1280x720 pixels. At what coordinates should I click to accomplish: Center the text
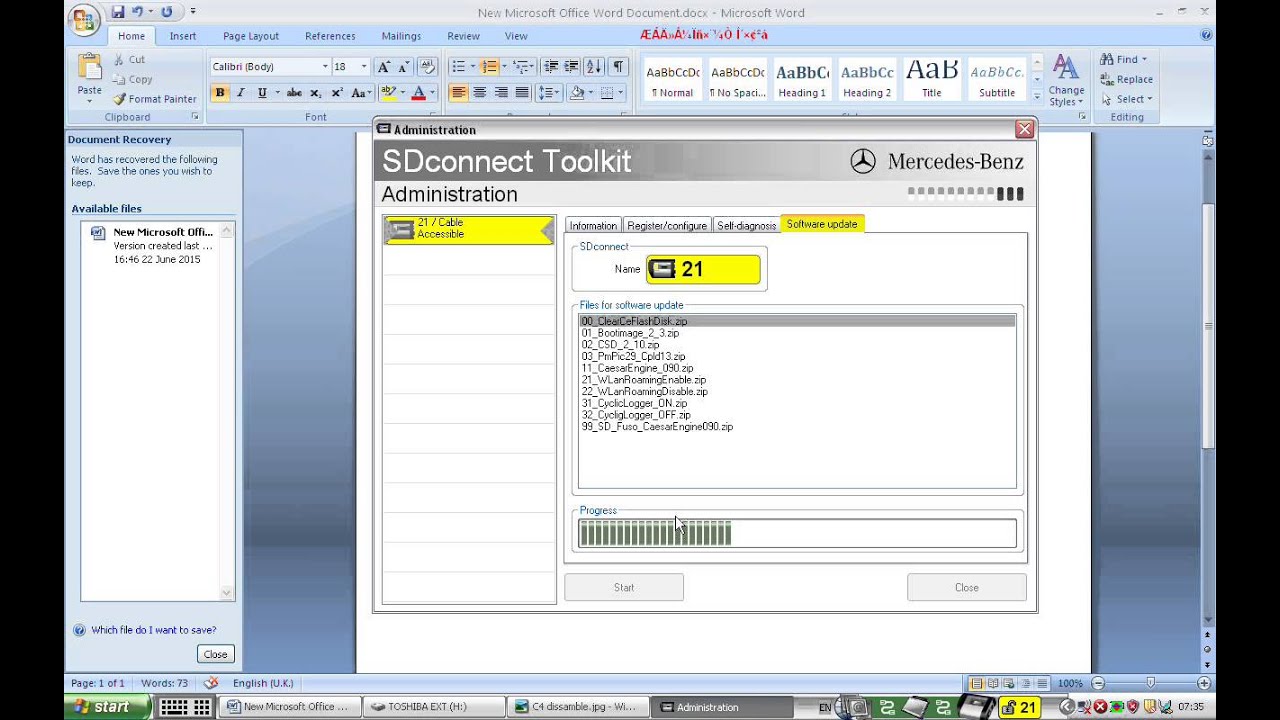tap(479, 93)
